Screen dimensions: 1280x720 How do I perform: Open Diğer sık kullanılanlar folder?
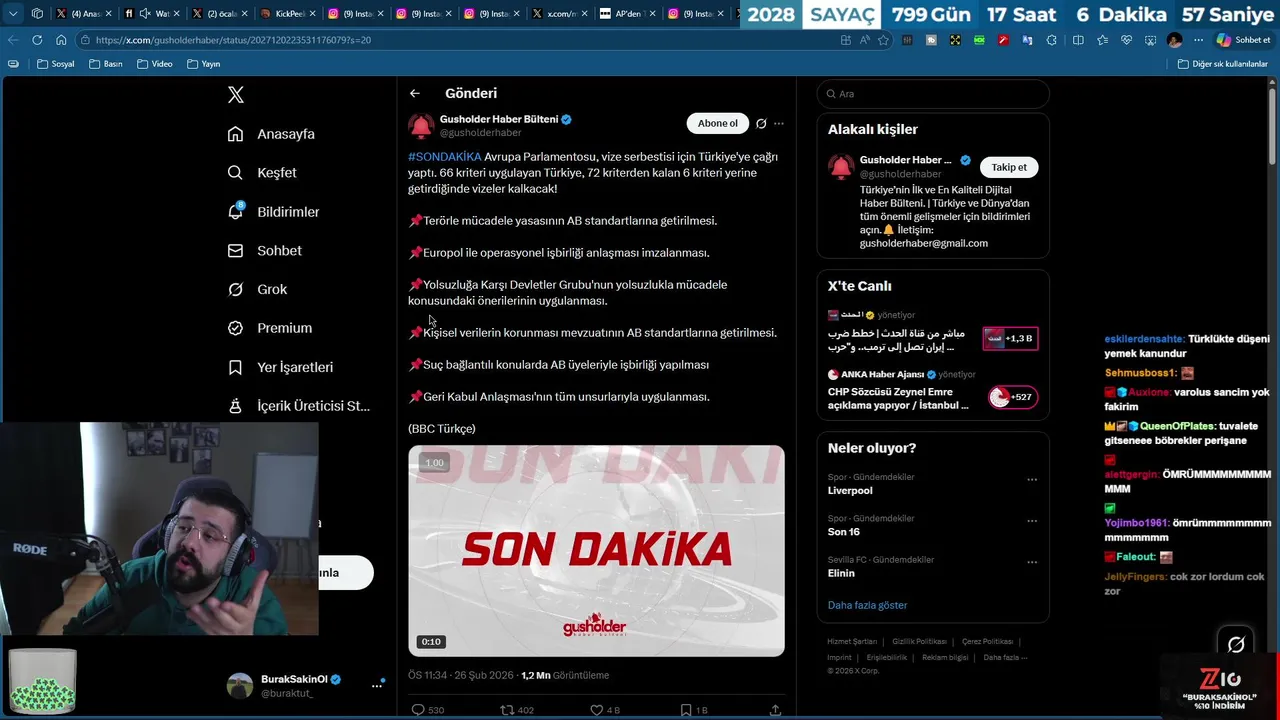pyautogui.click(x=1222, y=64)
